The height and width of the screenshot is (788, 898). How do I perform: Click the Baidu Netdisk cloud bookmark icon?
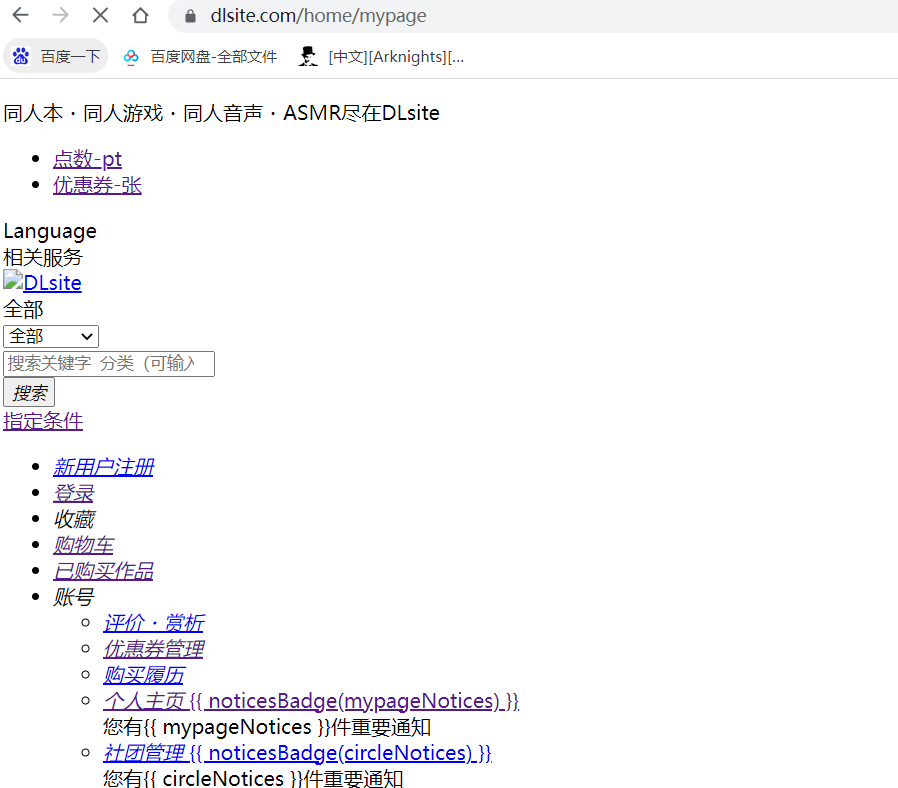131,57
